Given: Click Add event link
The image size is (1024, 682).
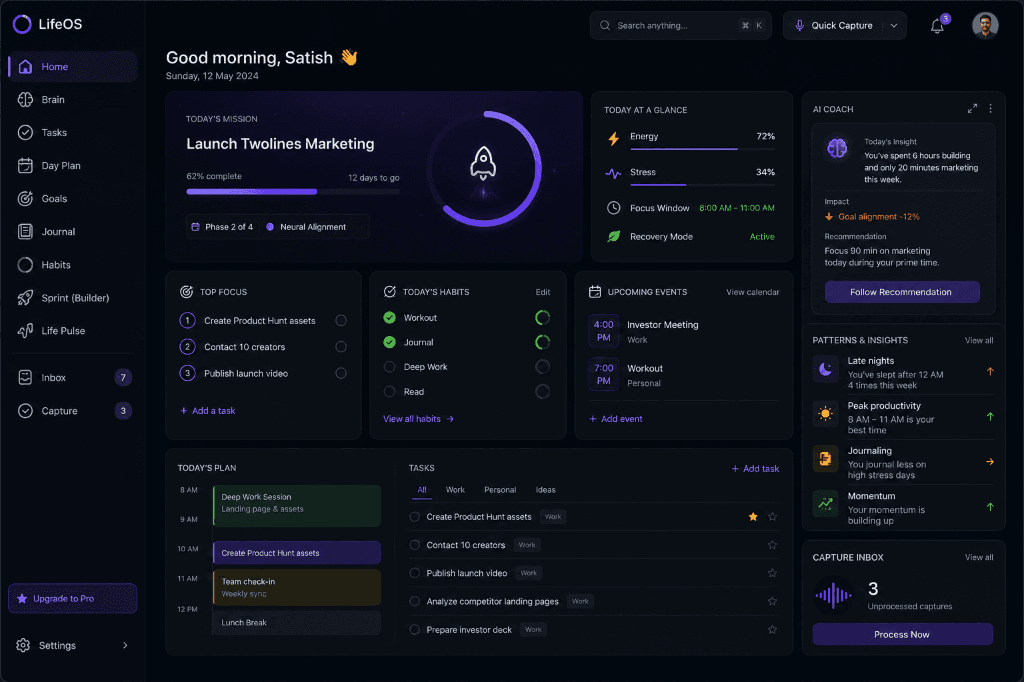Looking at the screenshot, I should tap(616, 419).
